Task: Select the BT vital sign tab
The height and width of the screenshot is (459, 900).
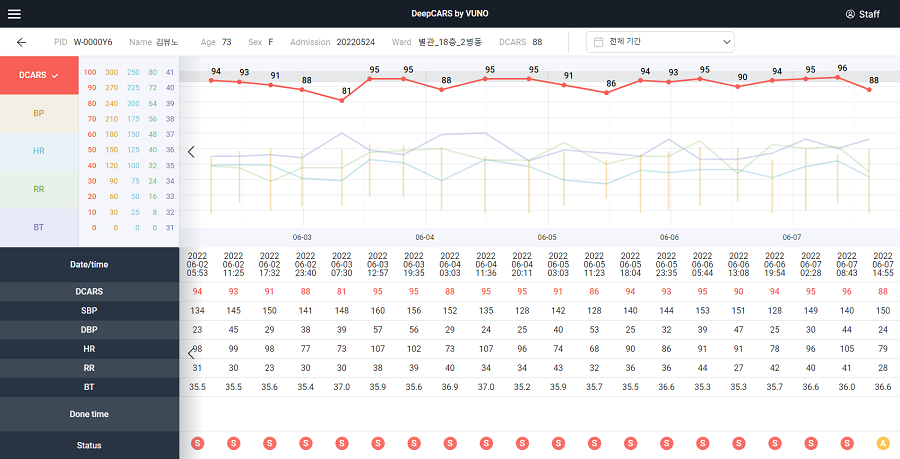Action: click(39, 227)
